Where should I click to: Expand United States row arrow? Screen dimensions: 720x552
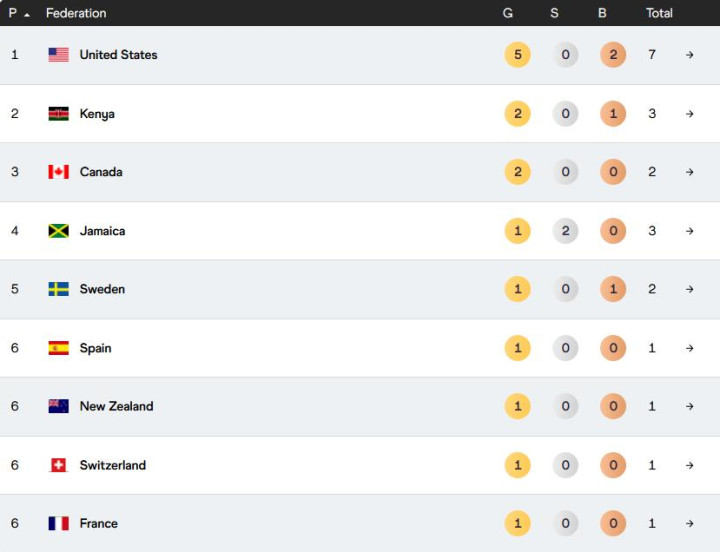coord(689,55)
